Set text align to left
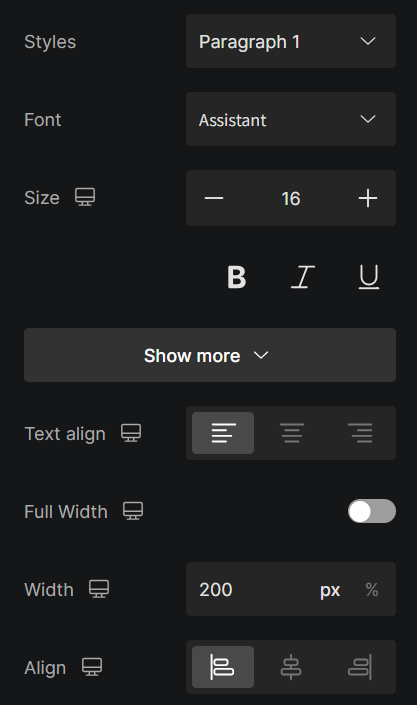 [223, 433]
